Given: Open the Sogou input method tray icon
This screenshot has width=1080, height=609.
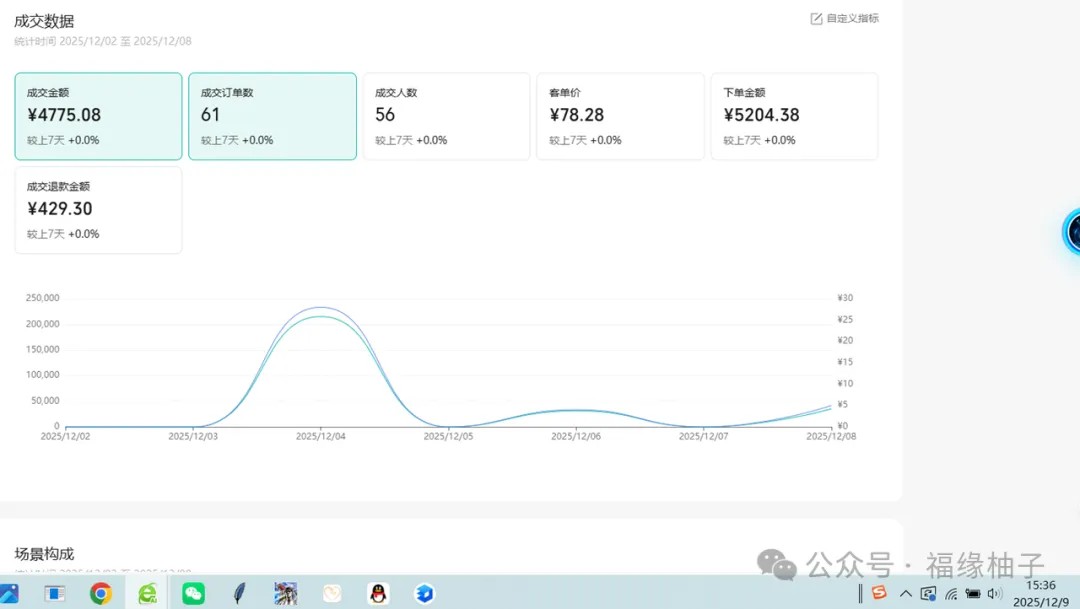Looking at the screenshot, I should [x=879, y=593].
